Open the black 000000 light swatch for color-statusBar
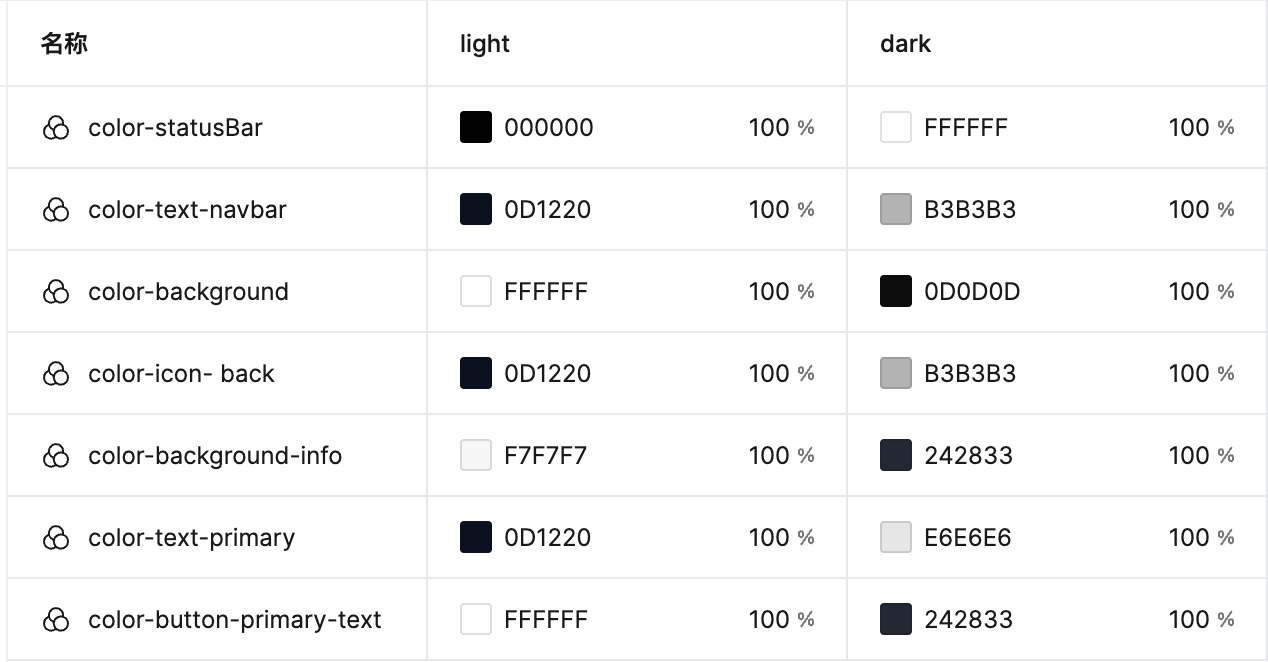Screen dimensions: 1268x662 tap(476, 127)
